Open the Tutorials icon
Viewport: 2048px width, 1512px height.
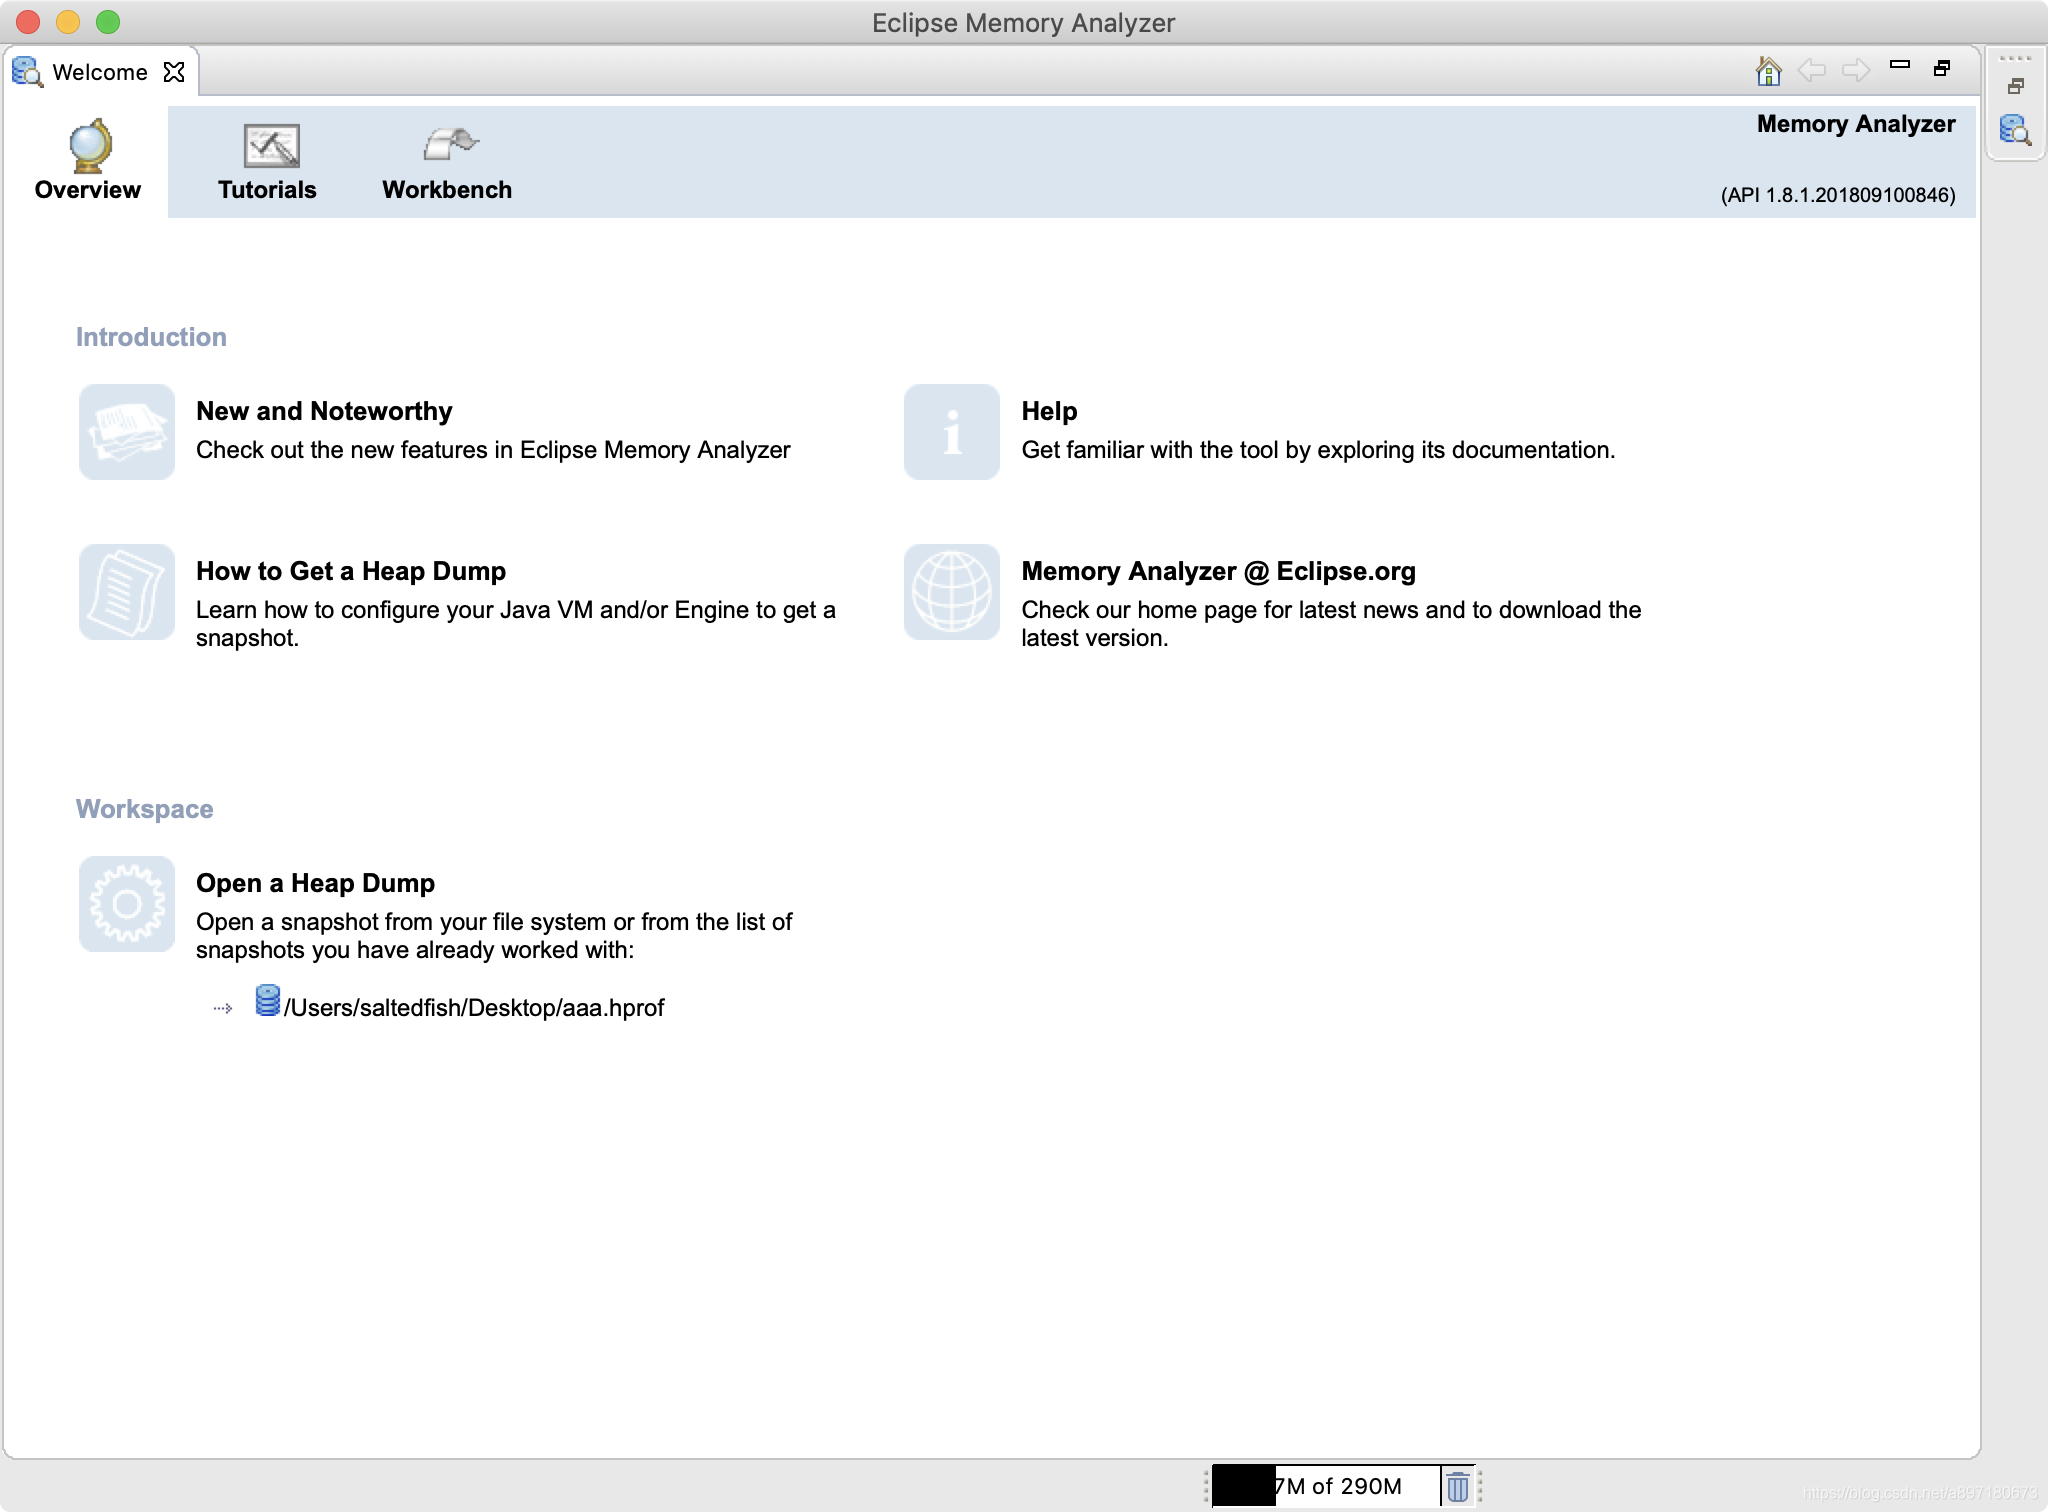pos(271,146)
